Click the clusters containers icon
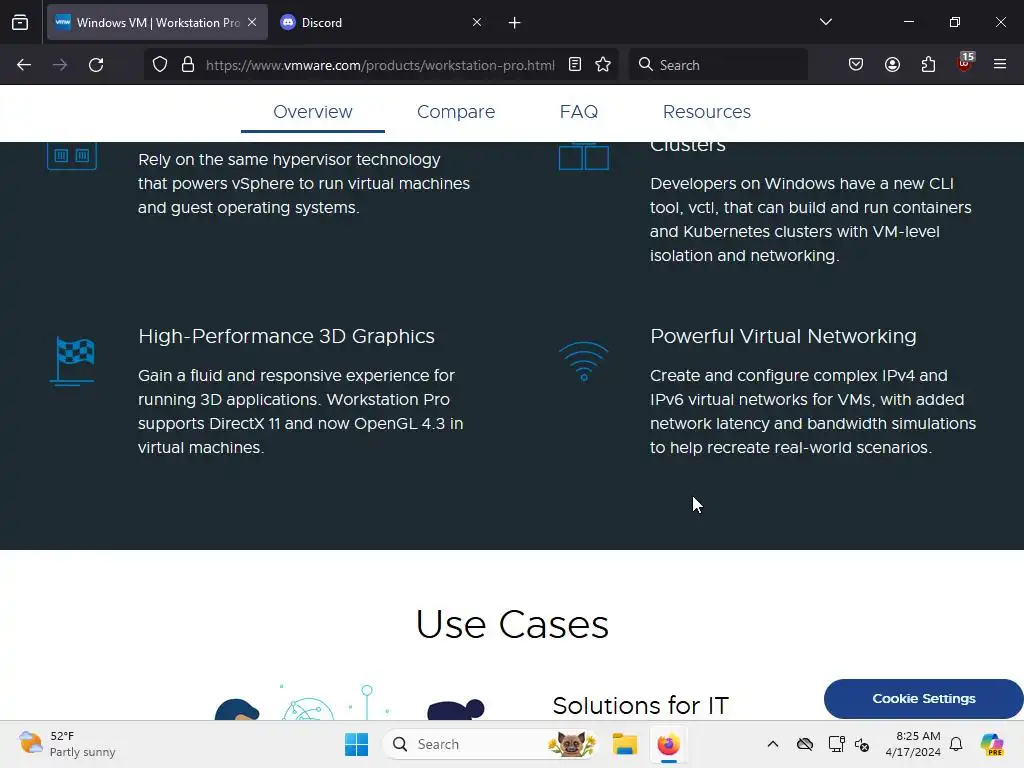1024x768 pixels. tap(584, 156)
